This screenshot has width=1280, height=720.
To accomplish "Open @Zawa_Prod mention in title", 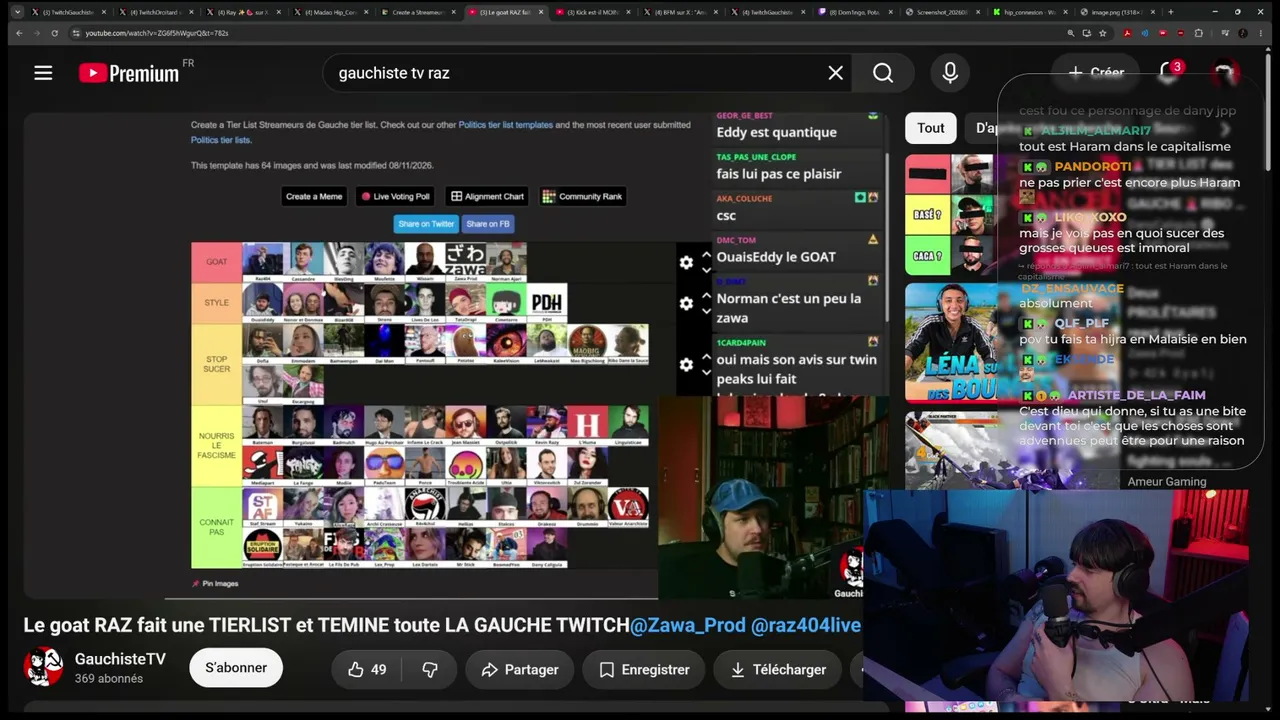I will tap(688, 625).
